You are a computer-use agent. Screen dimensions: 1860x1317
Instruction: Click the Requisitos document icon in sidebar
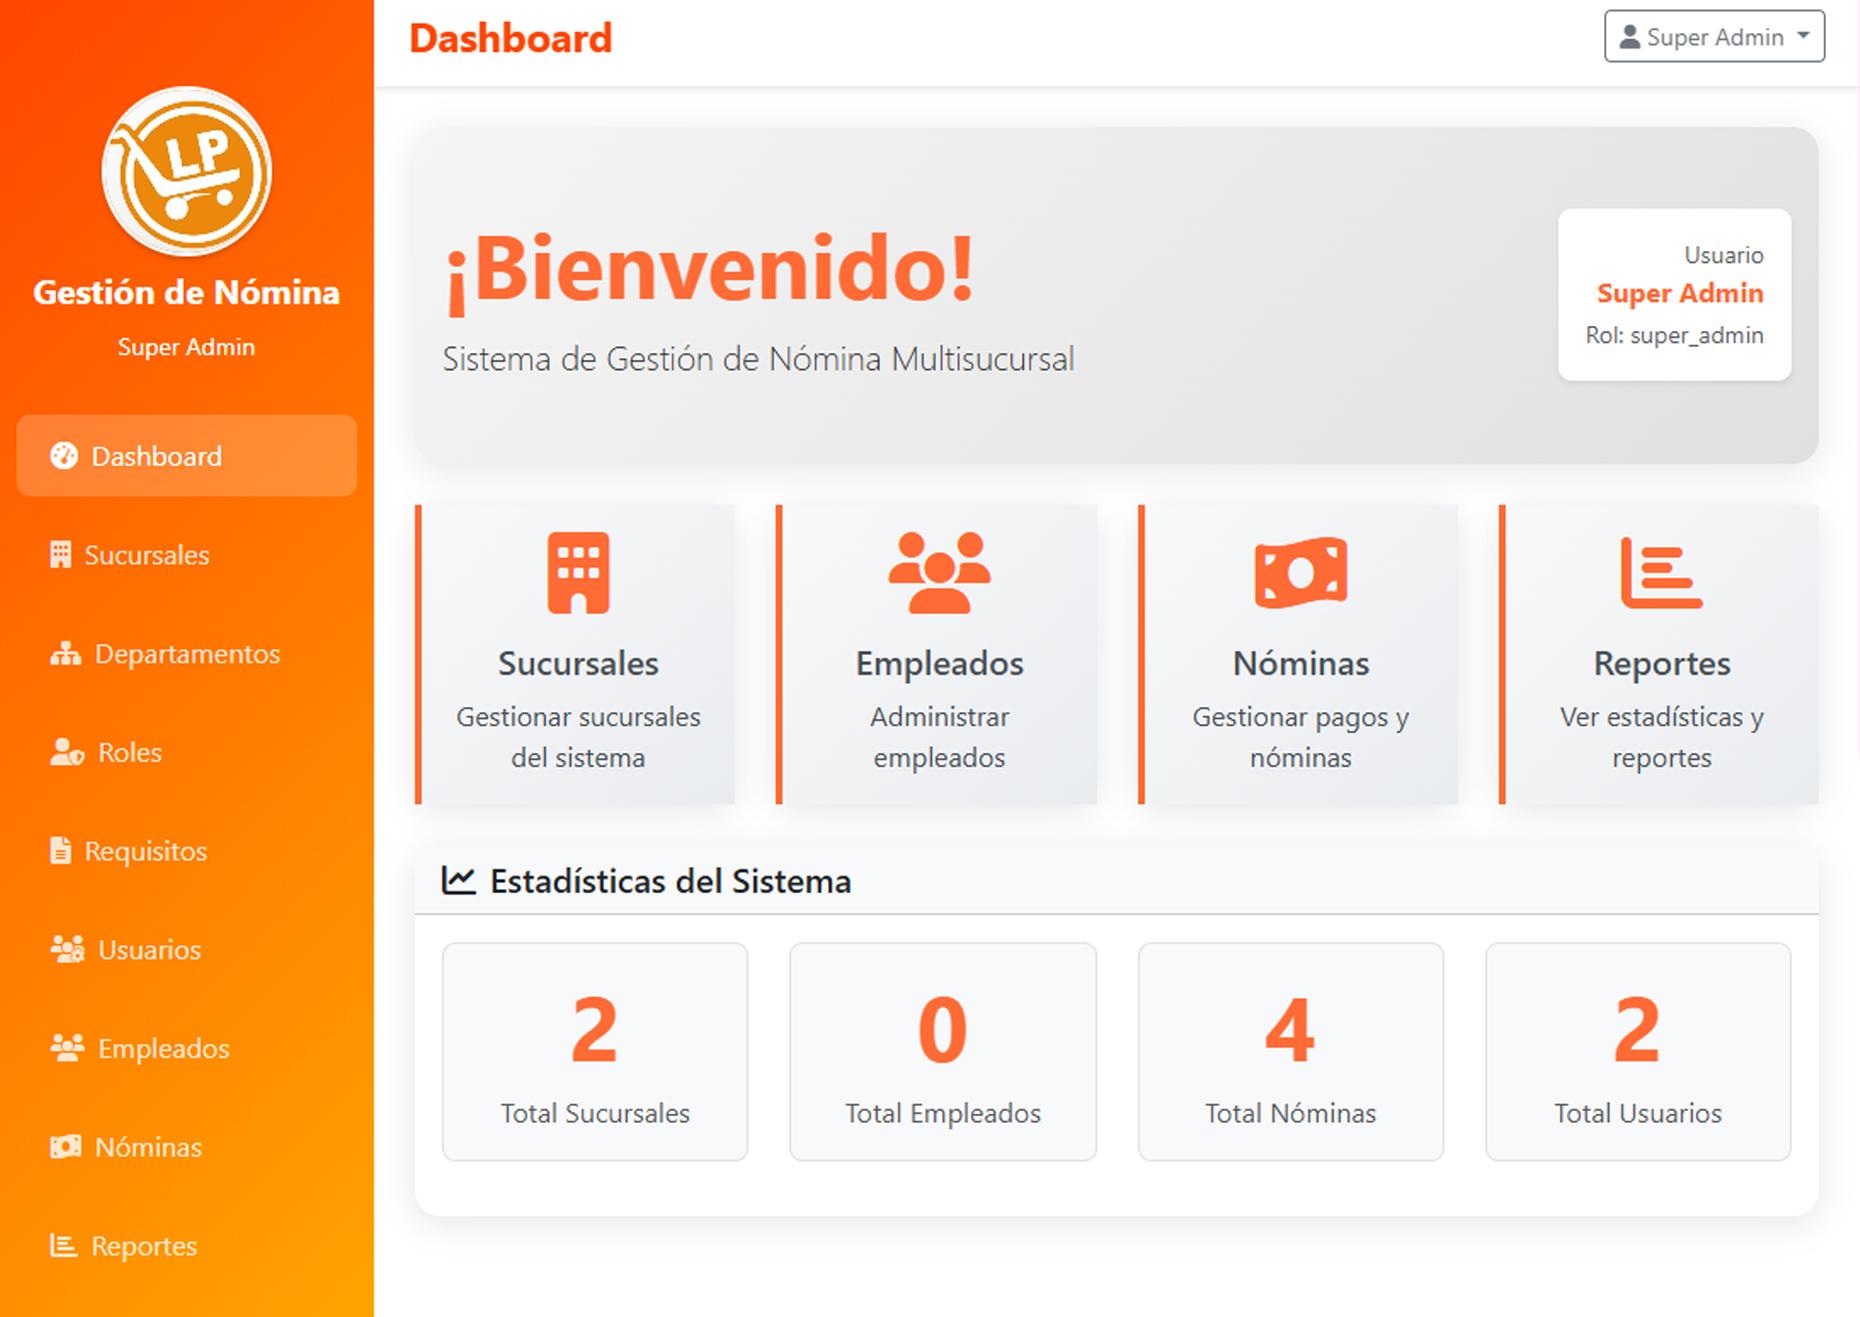pyautogui.click(x=61, y=851)
